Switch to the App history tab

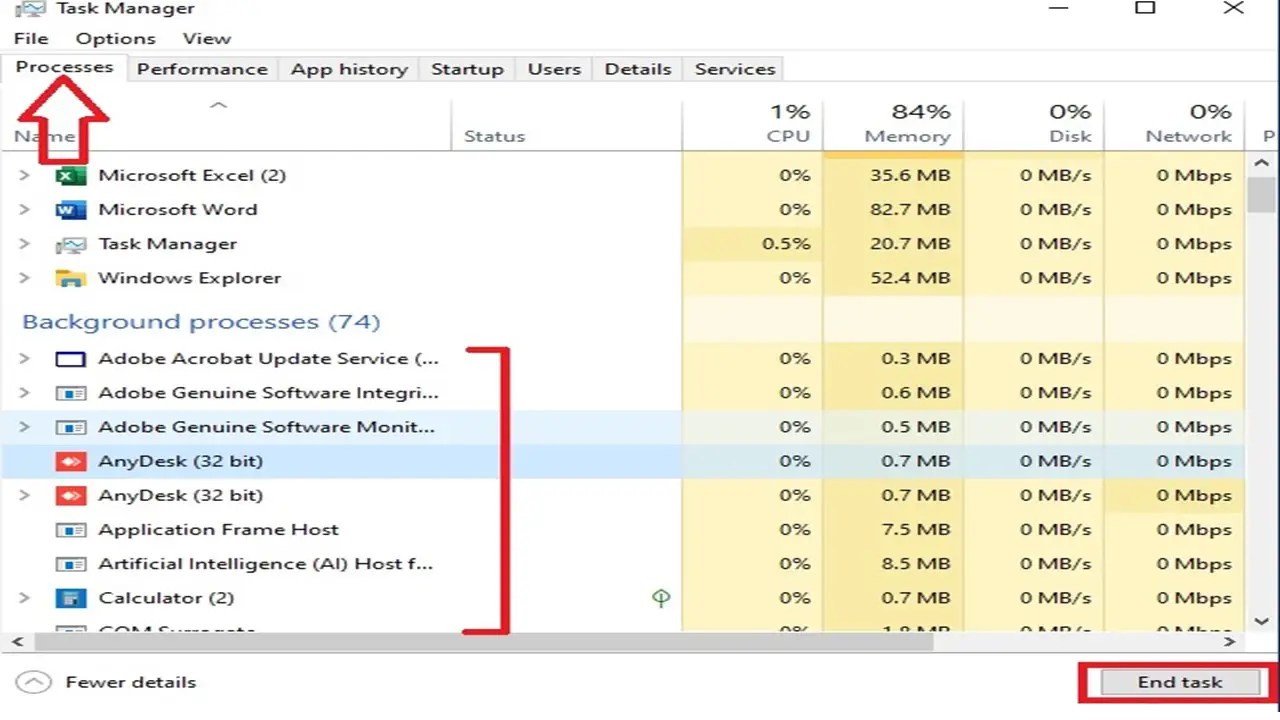(x=350, y=69)
